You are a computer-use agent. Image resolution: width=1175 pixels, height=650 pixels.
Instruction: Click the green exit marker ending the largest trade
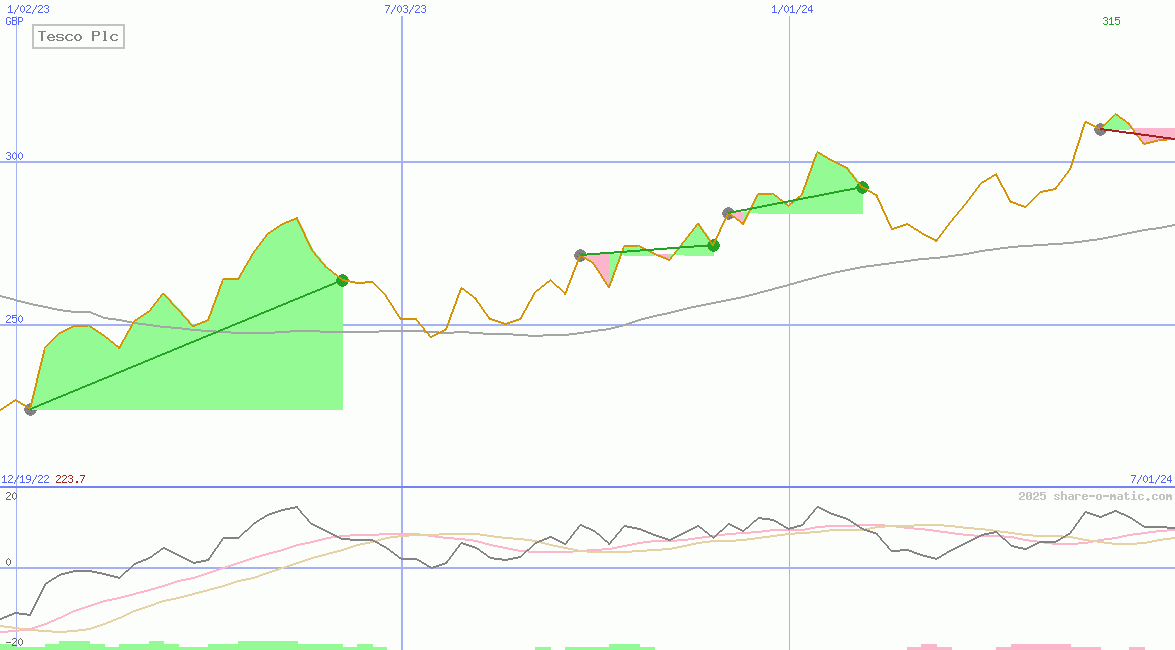pyautogui.click(x=342, y=280)
